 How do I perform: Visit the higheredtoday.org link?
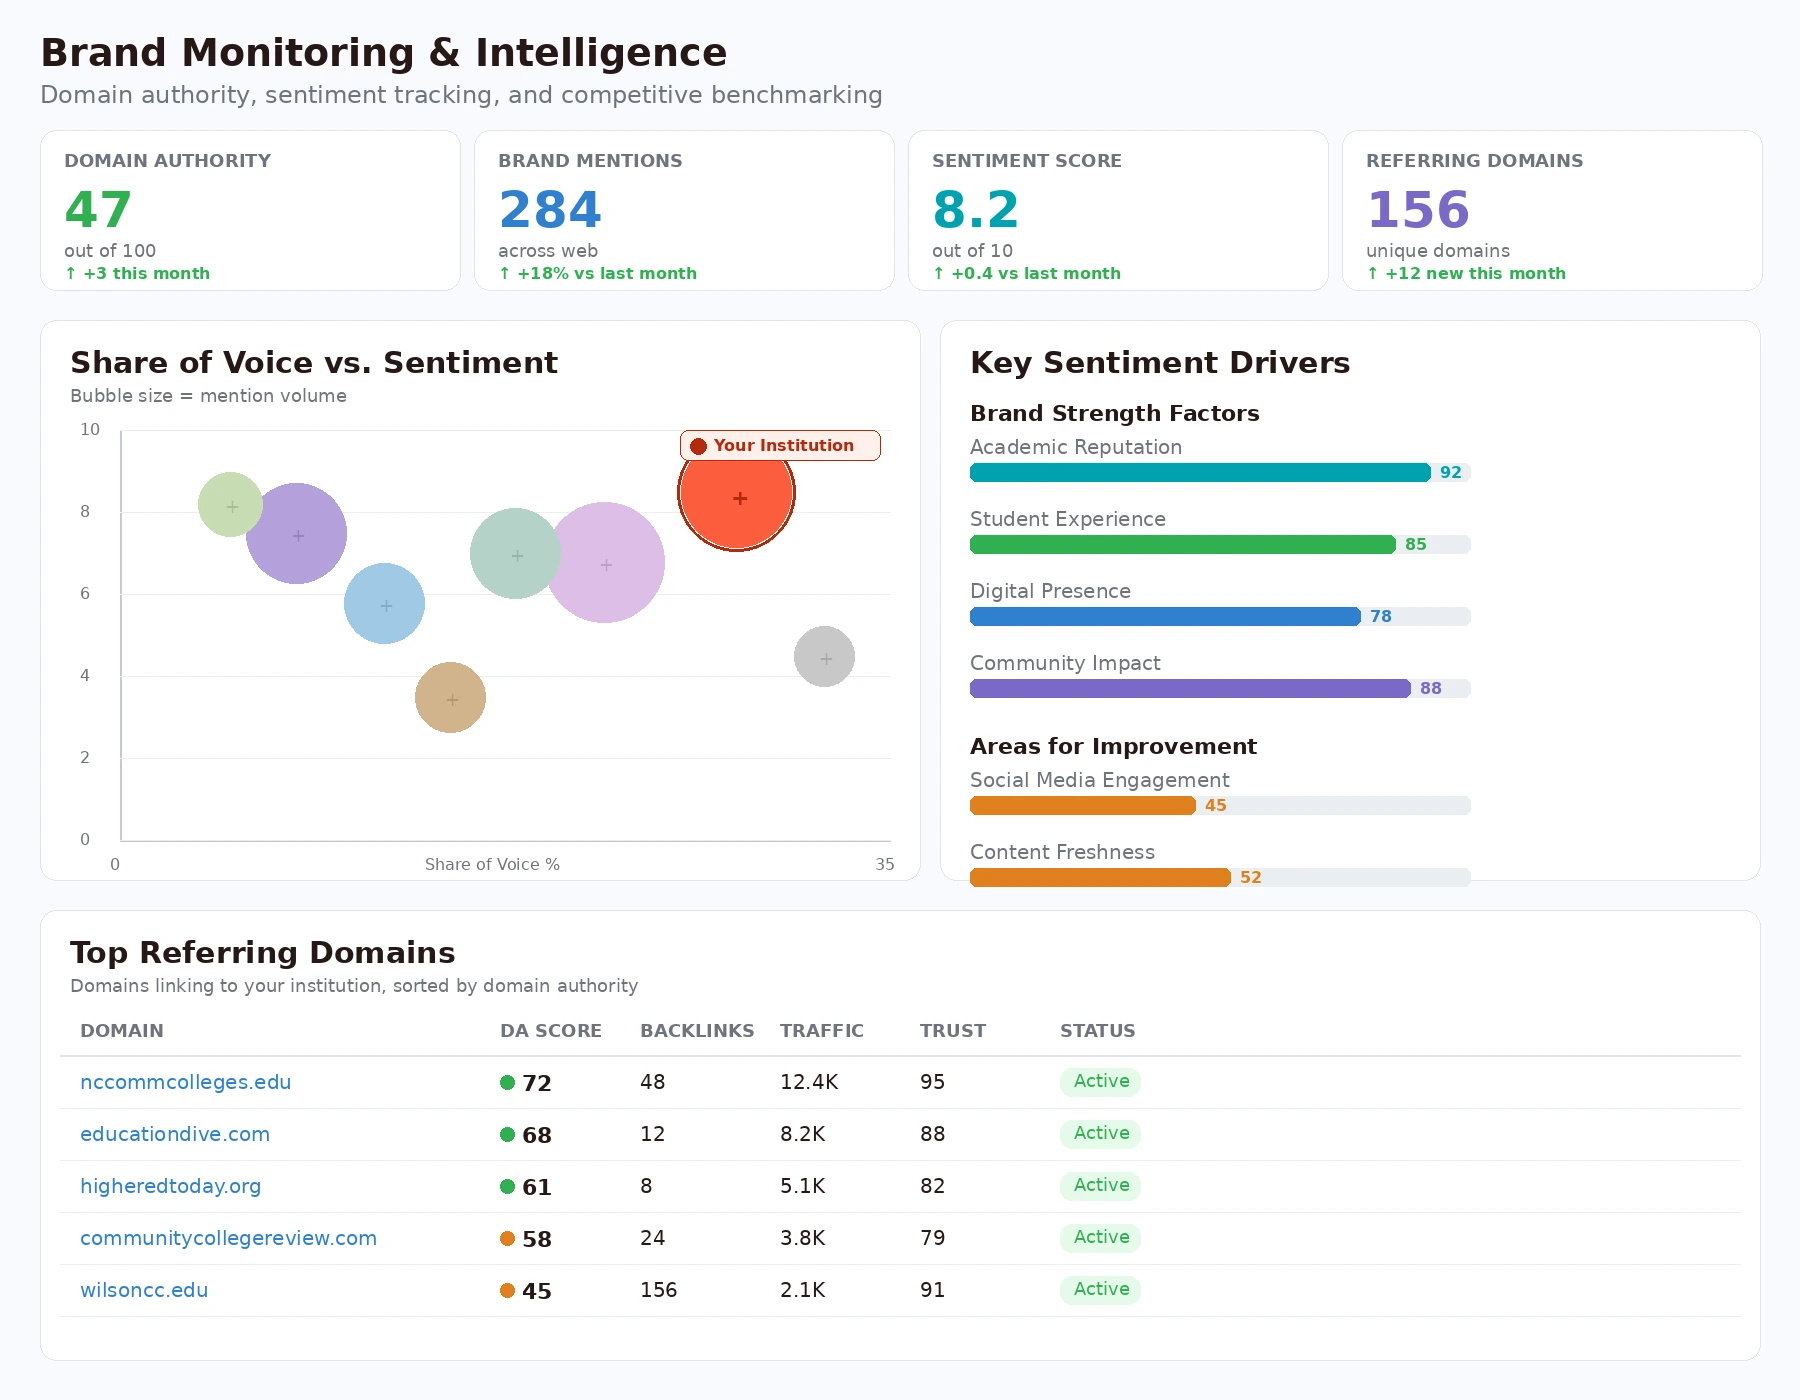[x=170, y=1186]
